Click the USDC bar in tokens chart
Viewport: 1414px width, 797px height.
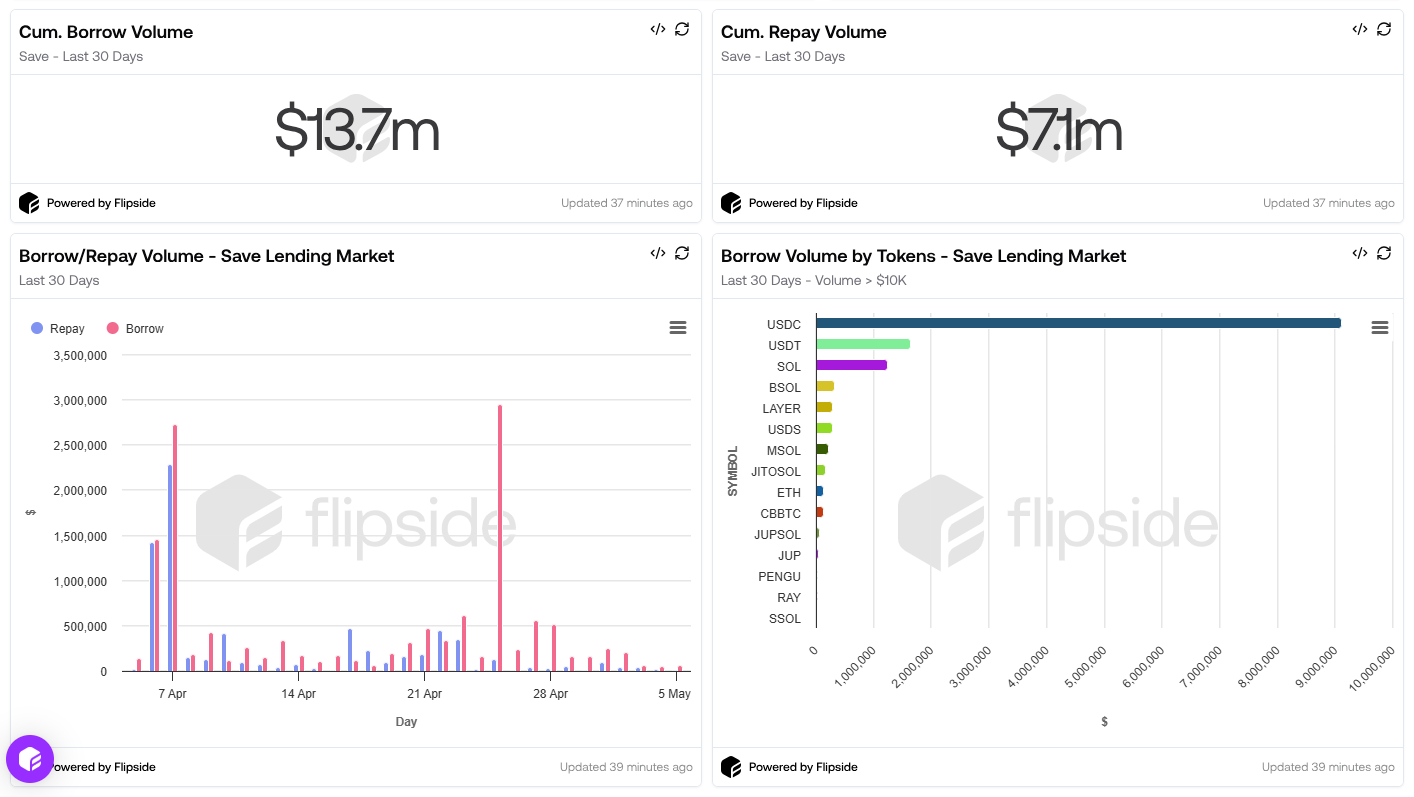point(1078,323)
